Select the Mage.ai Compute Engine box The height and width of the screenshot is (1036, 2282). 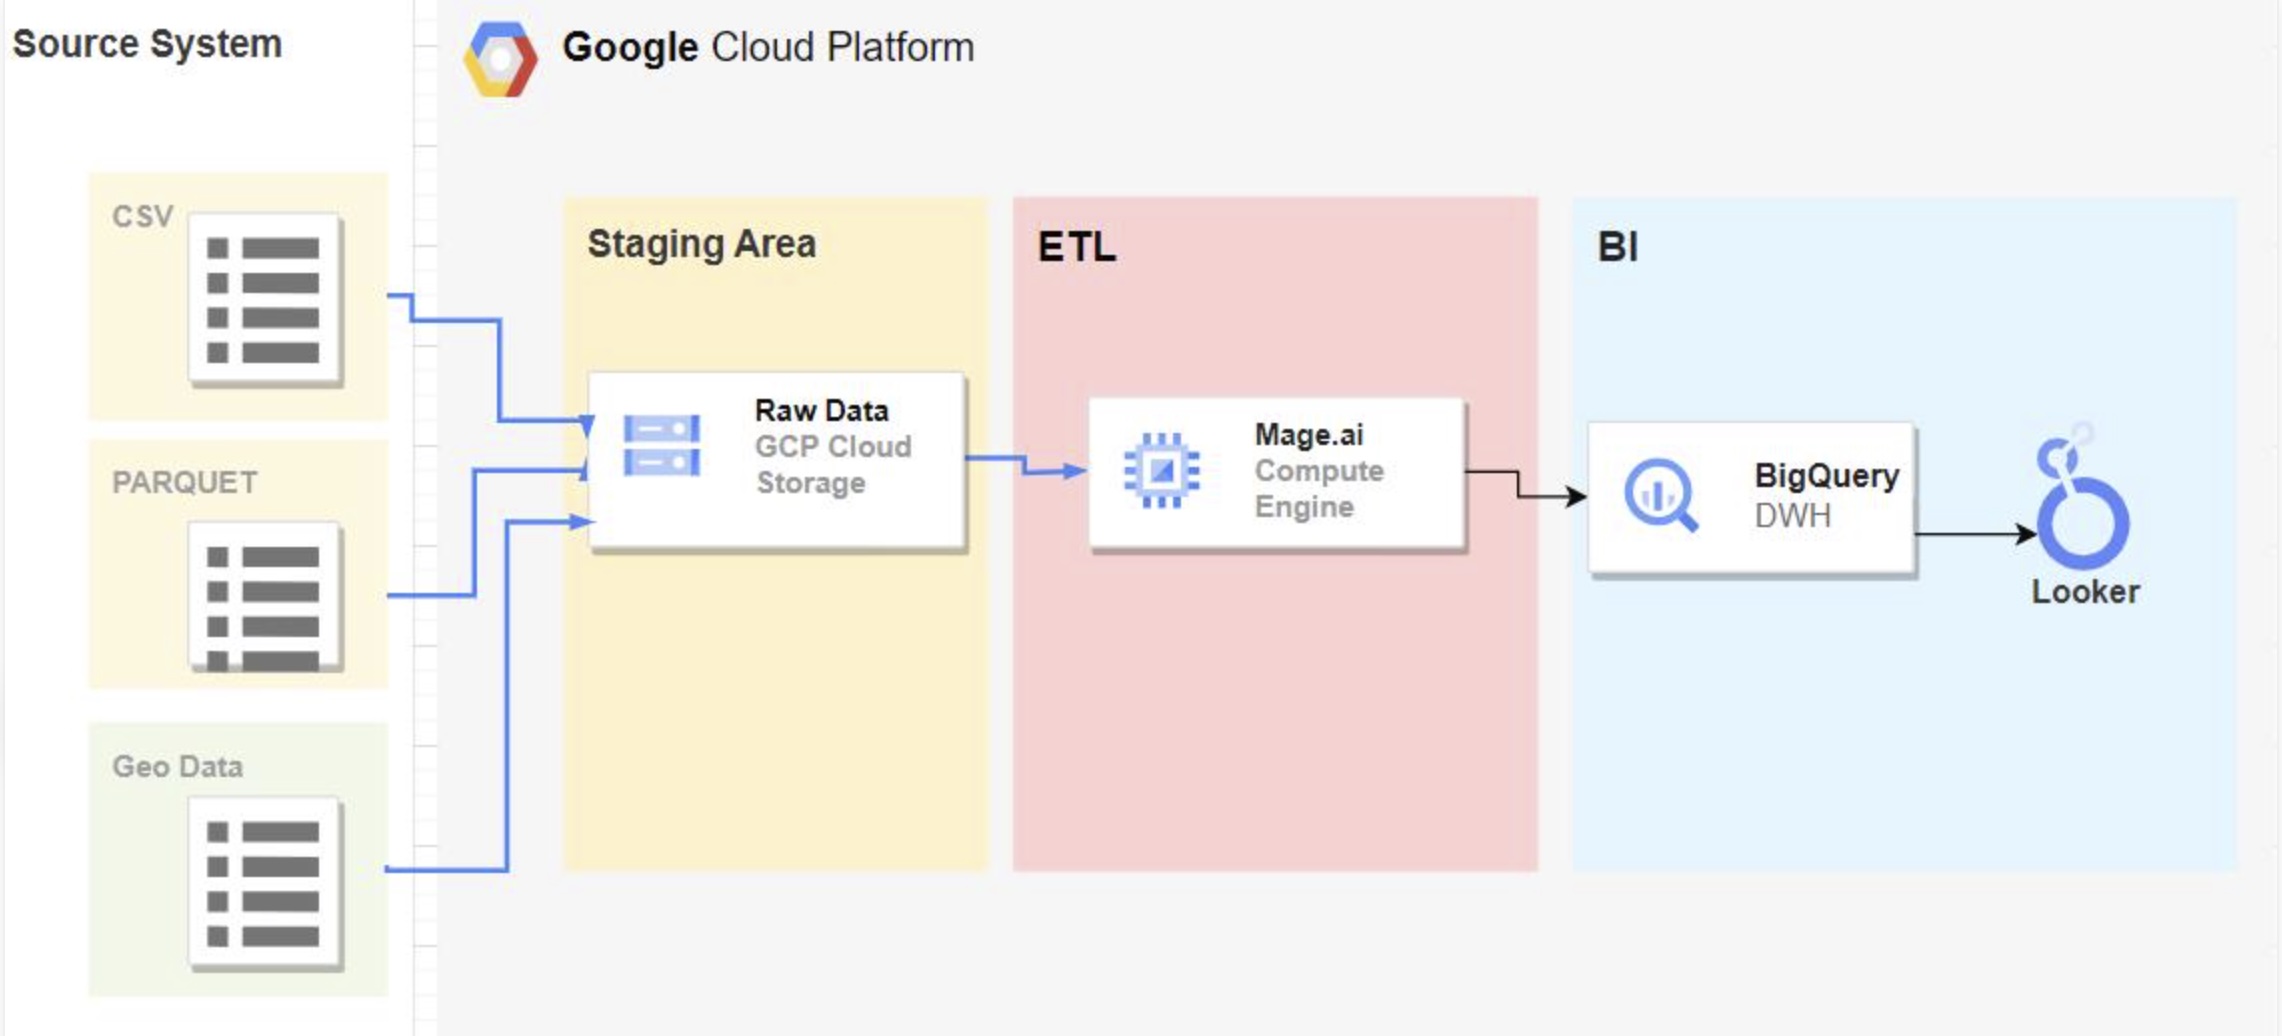1276,473
